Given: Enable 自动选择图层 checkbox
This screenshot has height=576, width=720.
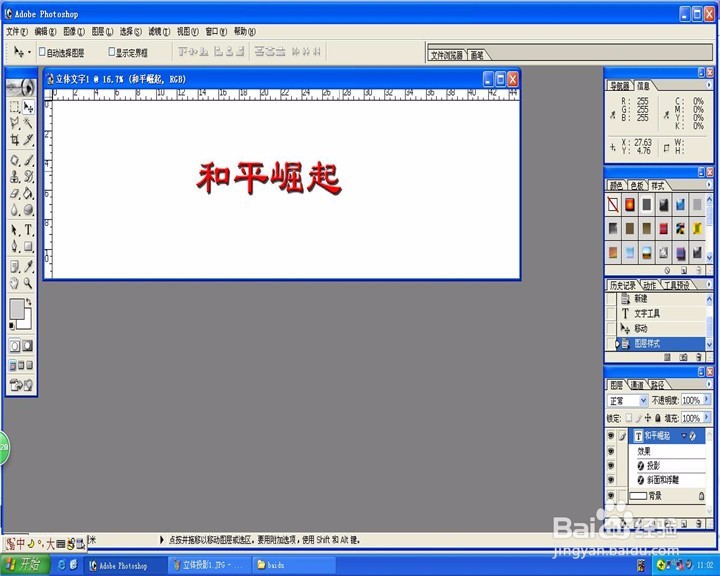Looking at the screenshot, I should coord(42,52).
